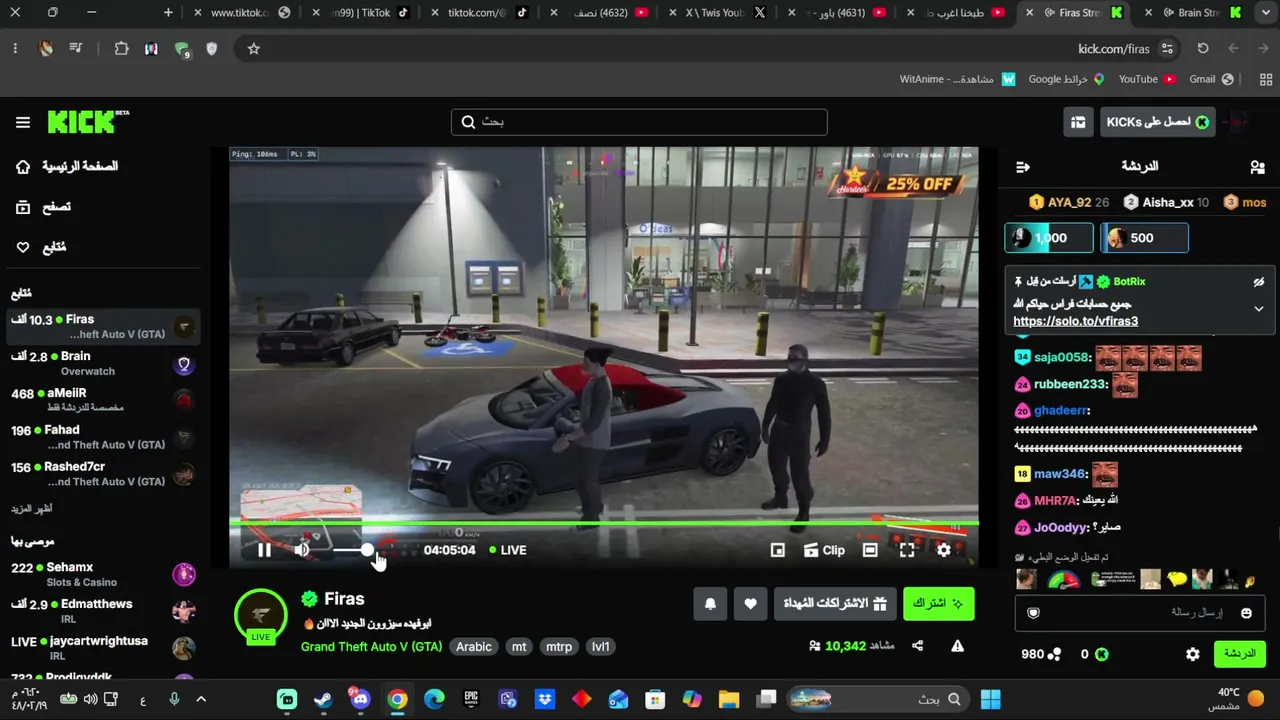Open emoji picker in chat input

click(1246, 613)
